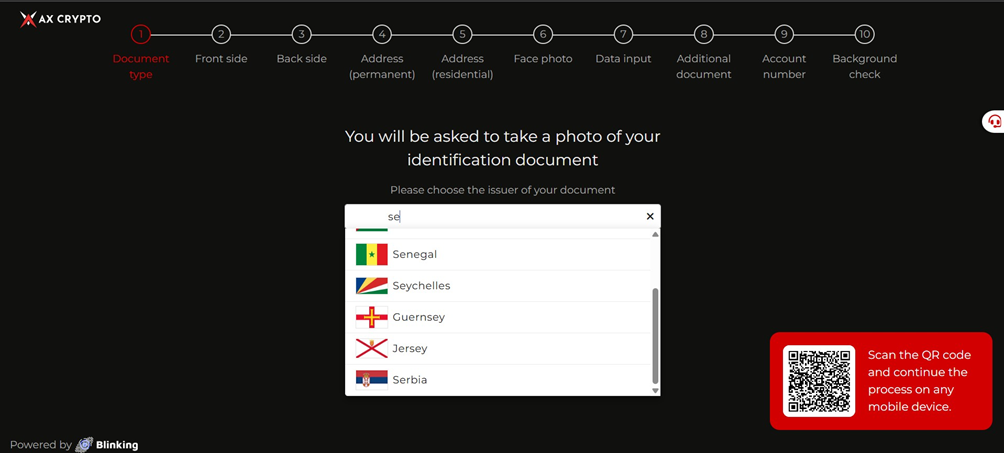Click the country search input field
Screen dimensions: 1004x453
click(x=503, y=217)
